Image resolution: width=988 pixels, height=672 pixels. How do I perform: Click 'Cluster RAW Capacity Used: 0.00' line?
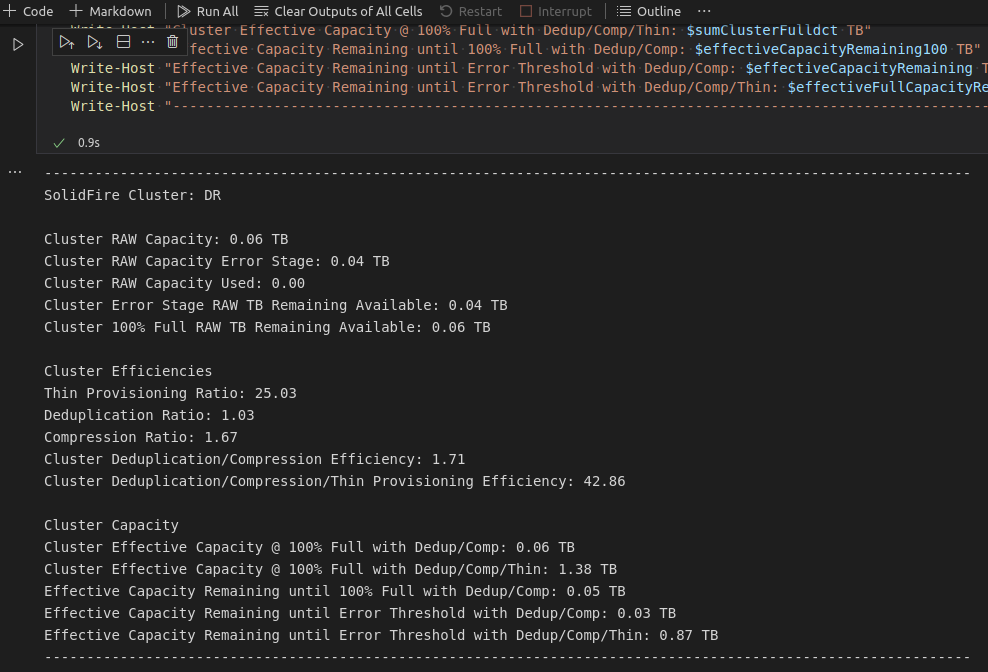pos(175,284)
